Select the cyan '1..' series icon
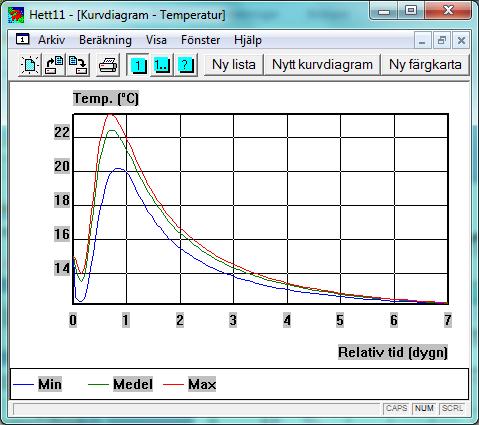This screenshot has height=425, width=479. 162,65
